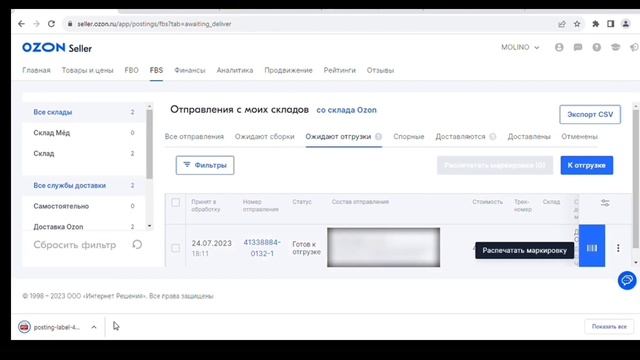Viewport: 640px width, 360px height.
Task: Select the Доставка Ozon delivery filter
Action: coord(84,227)
